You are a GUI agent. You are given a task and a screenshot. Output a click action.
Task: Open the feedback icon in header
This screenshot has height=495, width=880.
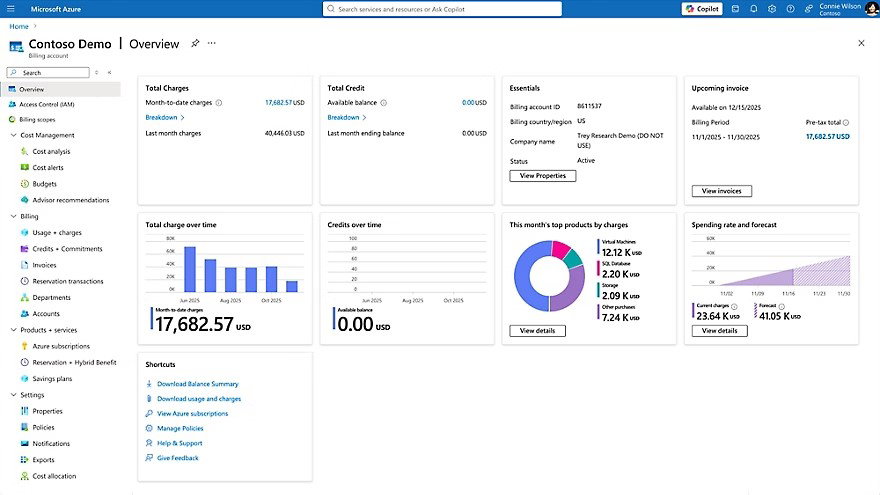tap(809, 9)
